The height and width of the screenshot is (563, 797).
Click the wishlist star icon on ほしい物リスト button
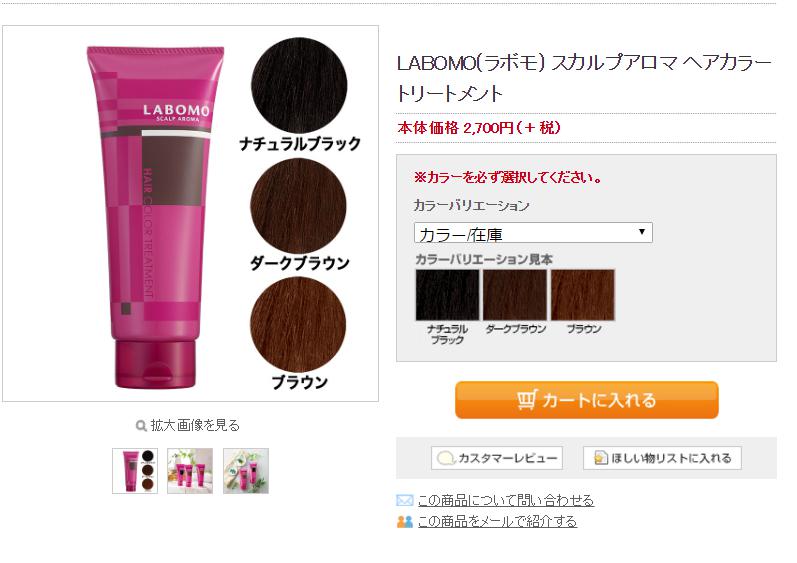pyautogui.click(x=601, y=458)
